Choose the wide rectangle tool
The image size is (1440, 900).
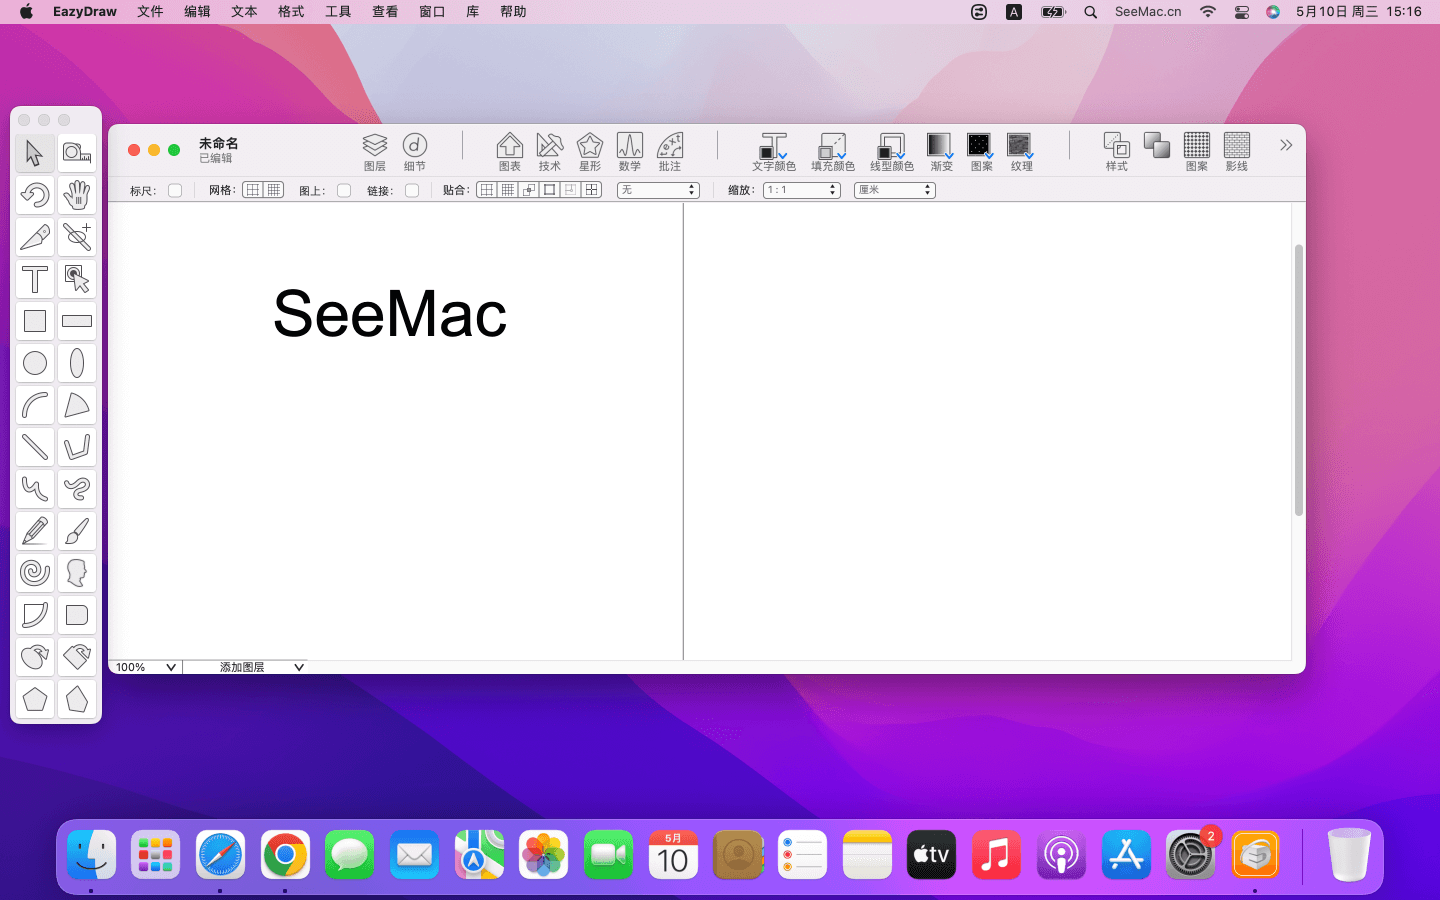77,321
